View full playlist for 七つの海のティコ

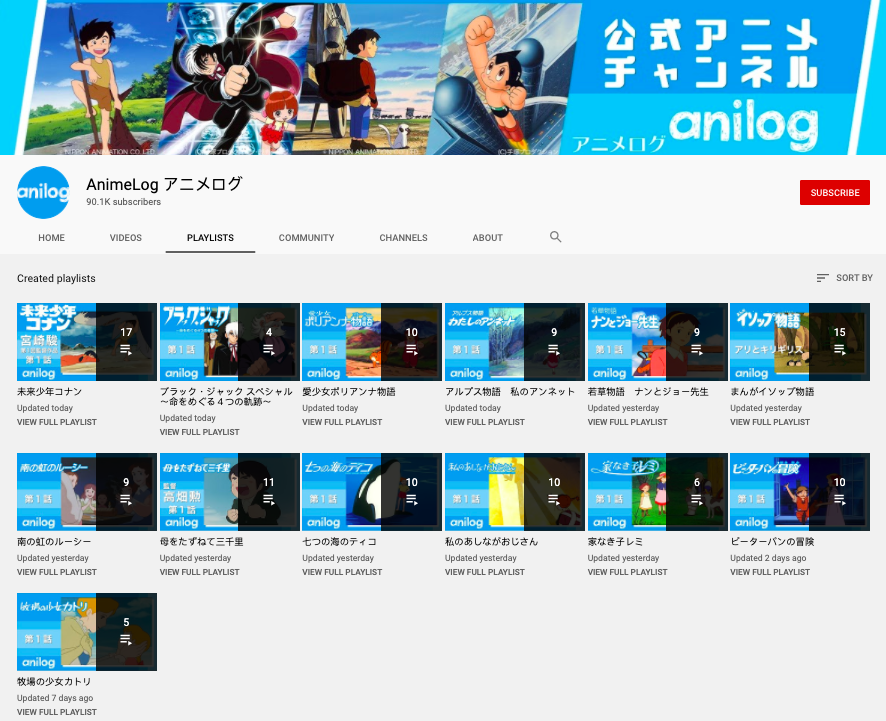pos(342,572)
